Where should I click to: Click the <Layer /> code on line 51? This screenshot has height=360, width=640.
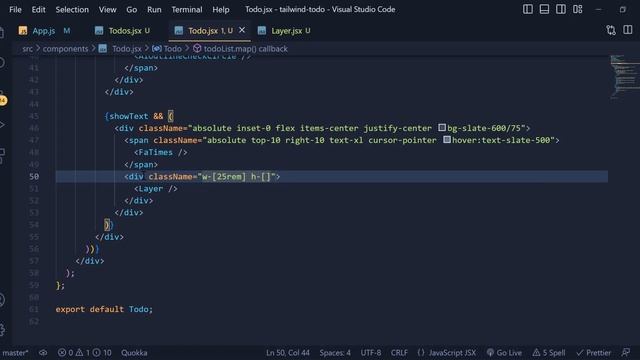pyautogui.click(x=156, y=189)
